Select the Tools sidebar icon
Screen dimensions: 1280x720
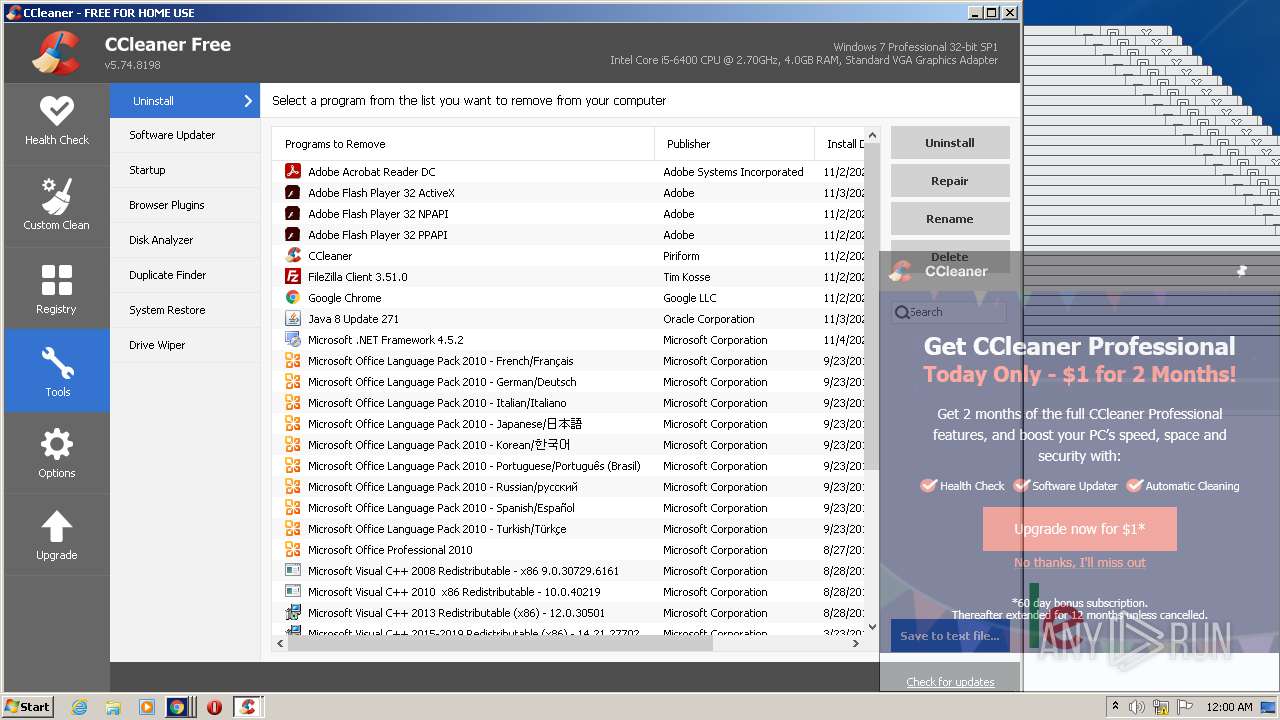57,371
